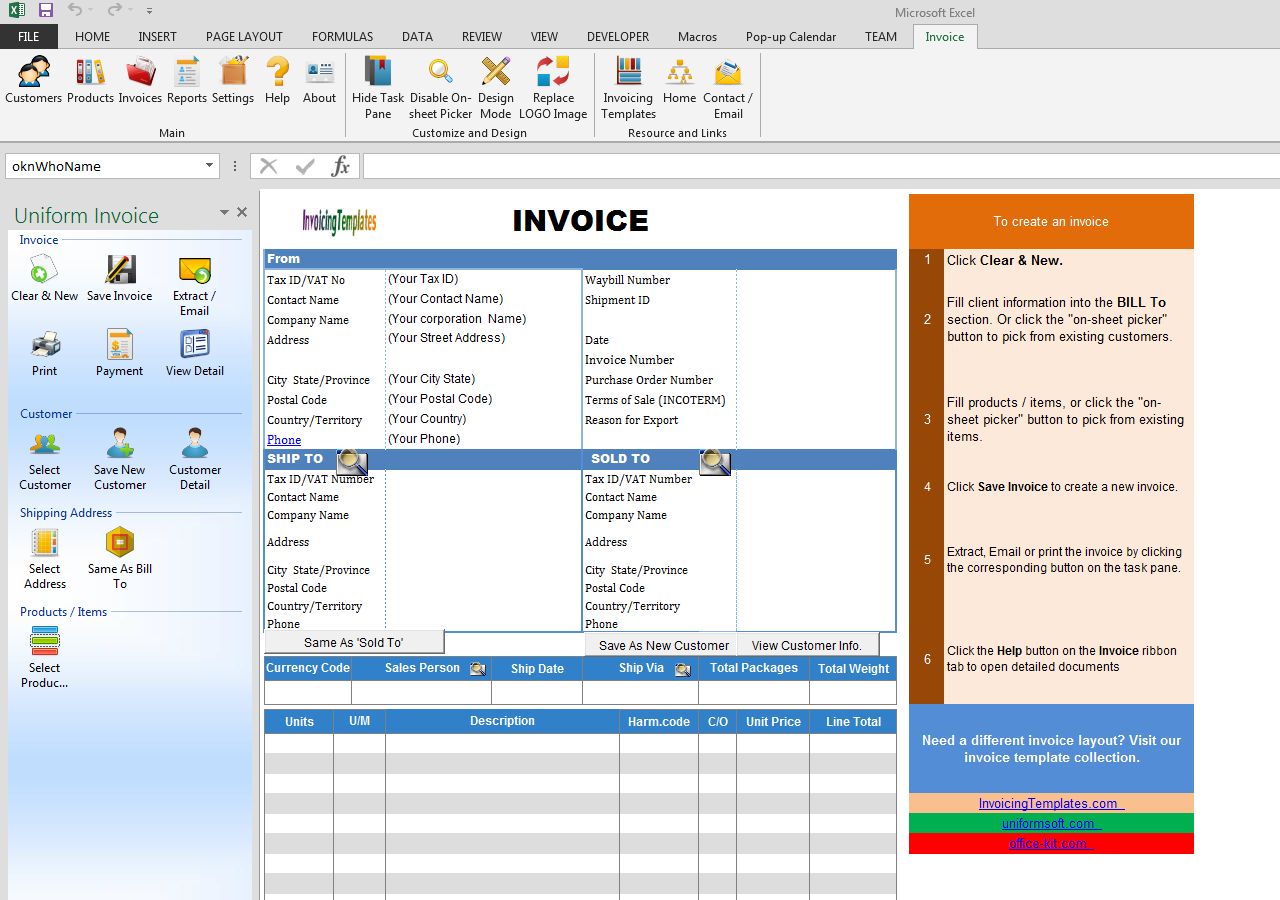Toggle Hide Task Pane button
Image resolution: width=1280 pixels, height=900 pixels.
[x=378, y=87]
